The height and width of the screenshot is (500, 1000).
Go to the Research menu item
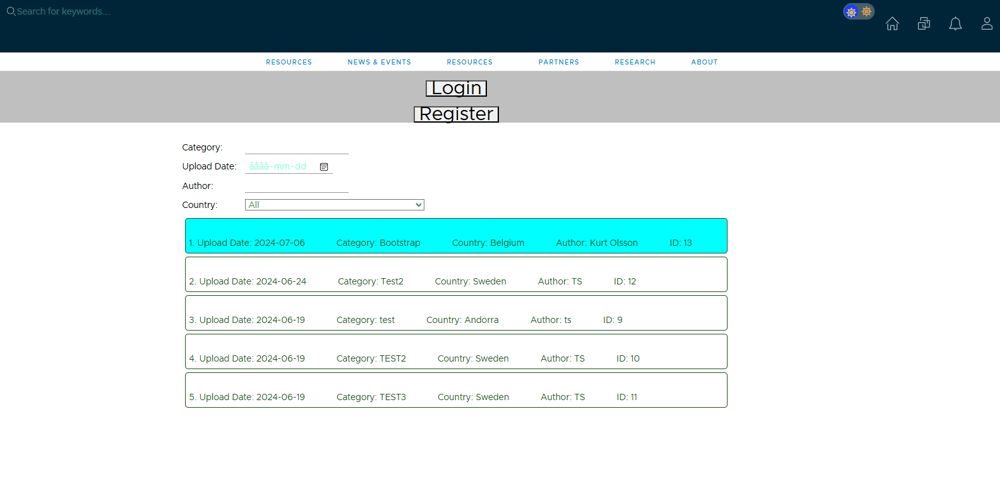tap(635, 62)
